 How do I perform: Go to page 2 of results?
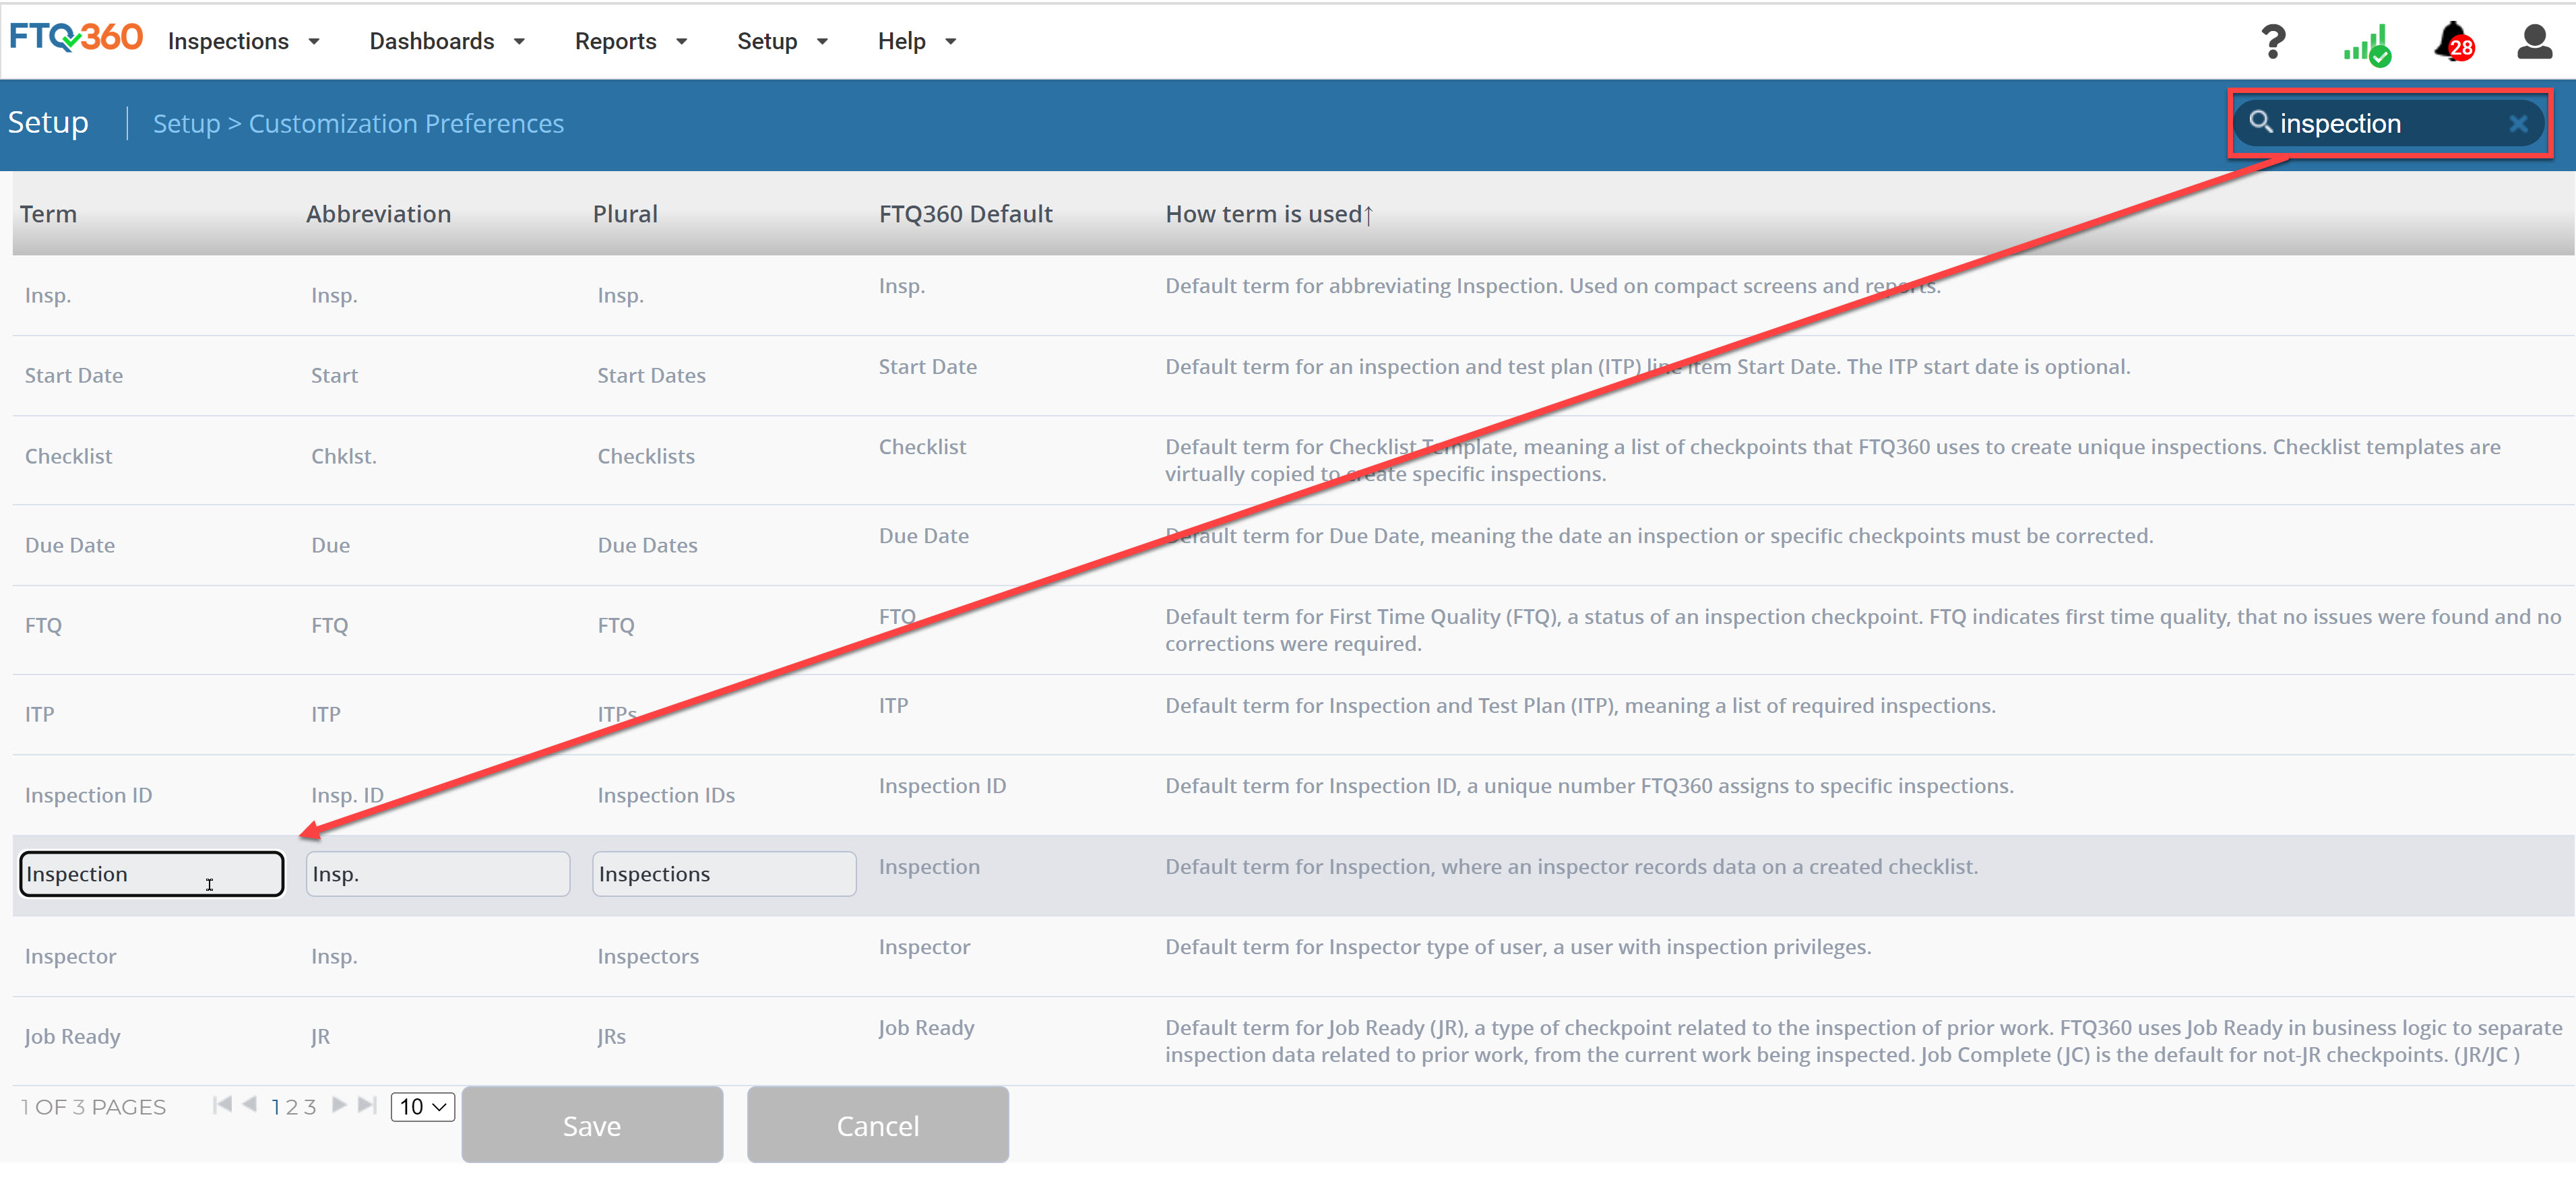click(x=292, y=1107)
